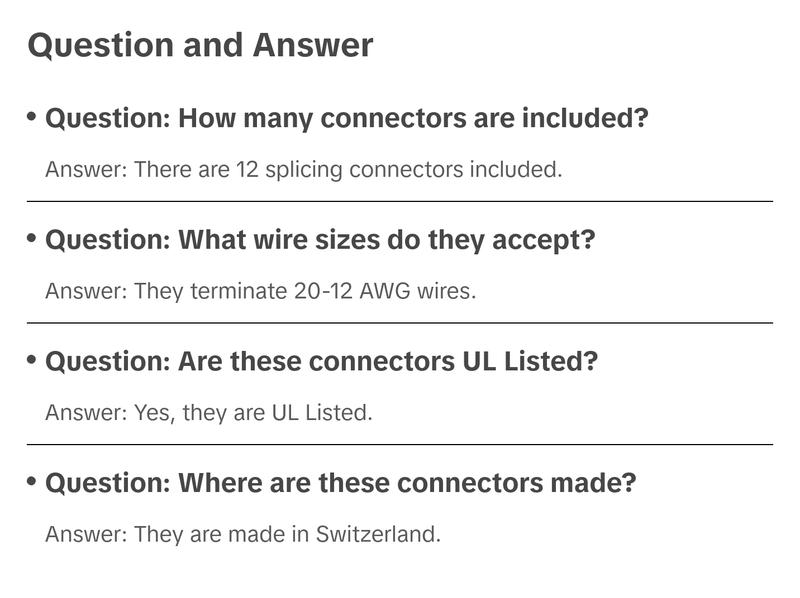Click the bullet before the wire sizes question
800x598 pixels.
pyautogui.click(x=33, y=239)
